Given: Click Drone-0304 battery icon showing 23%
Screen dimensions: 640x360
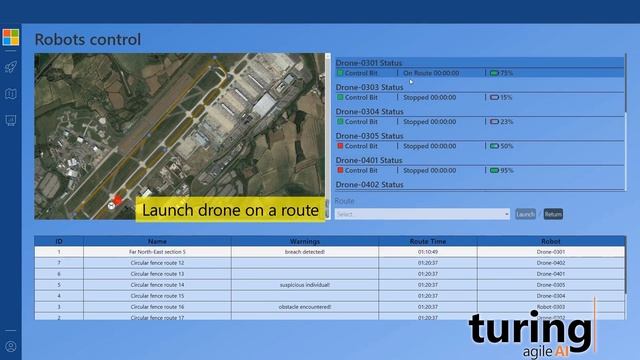Looking at the screenshot, I should coord(494,122).
